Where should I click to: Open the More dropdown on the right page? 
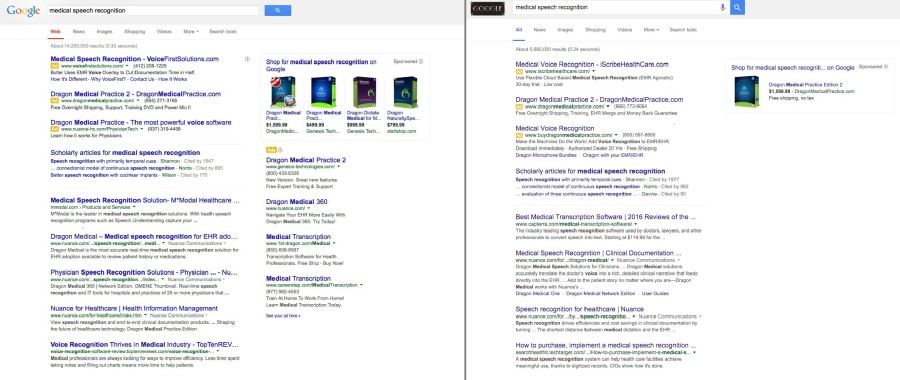click(x=651, y=30)
